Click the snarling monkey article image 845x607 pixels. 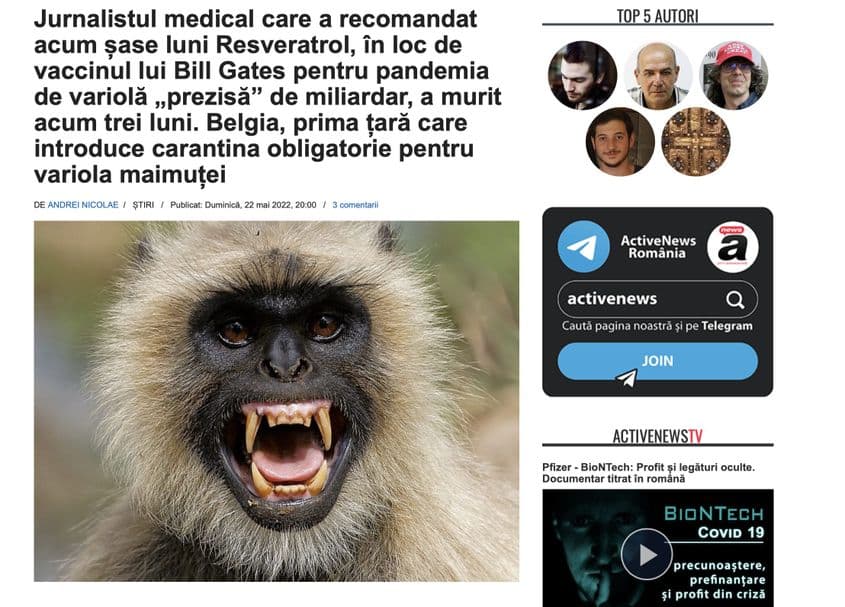click(x=276, y=401)
